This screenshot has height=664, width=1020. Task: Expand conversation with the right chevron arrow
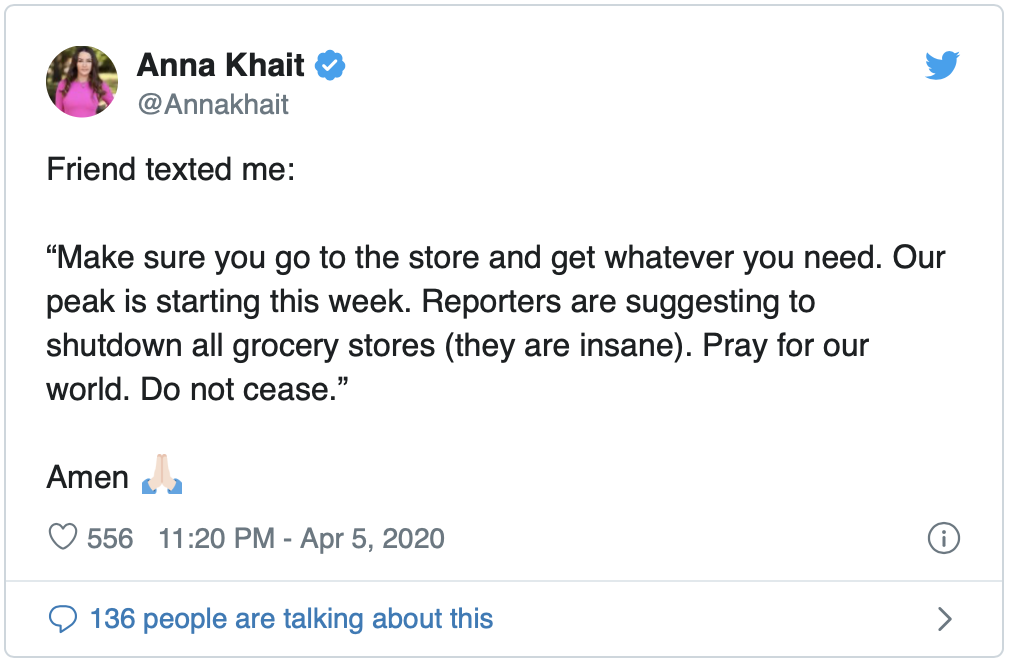(x=945, y=618)
